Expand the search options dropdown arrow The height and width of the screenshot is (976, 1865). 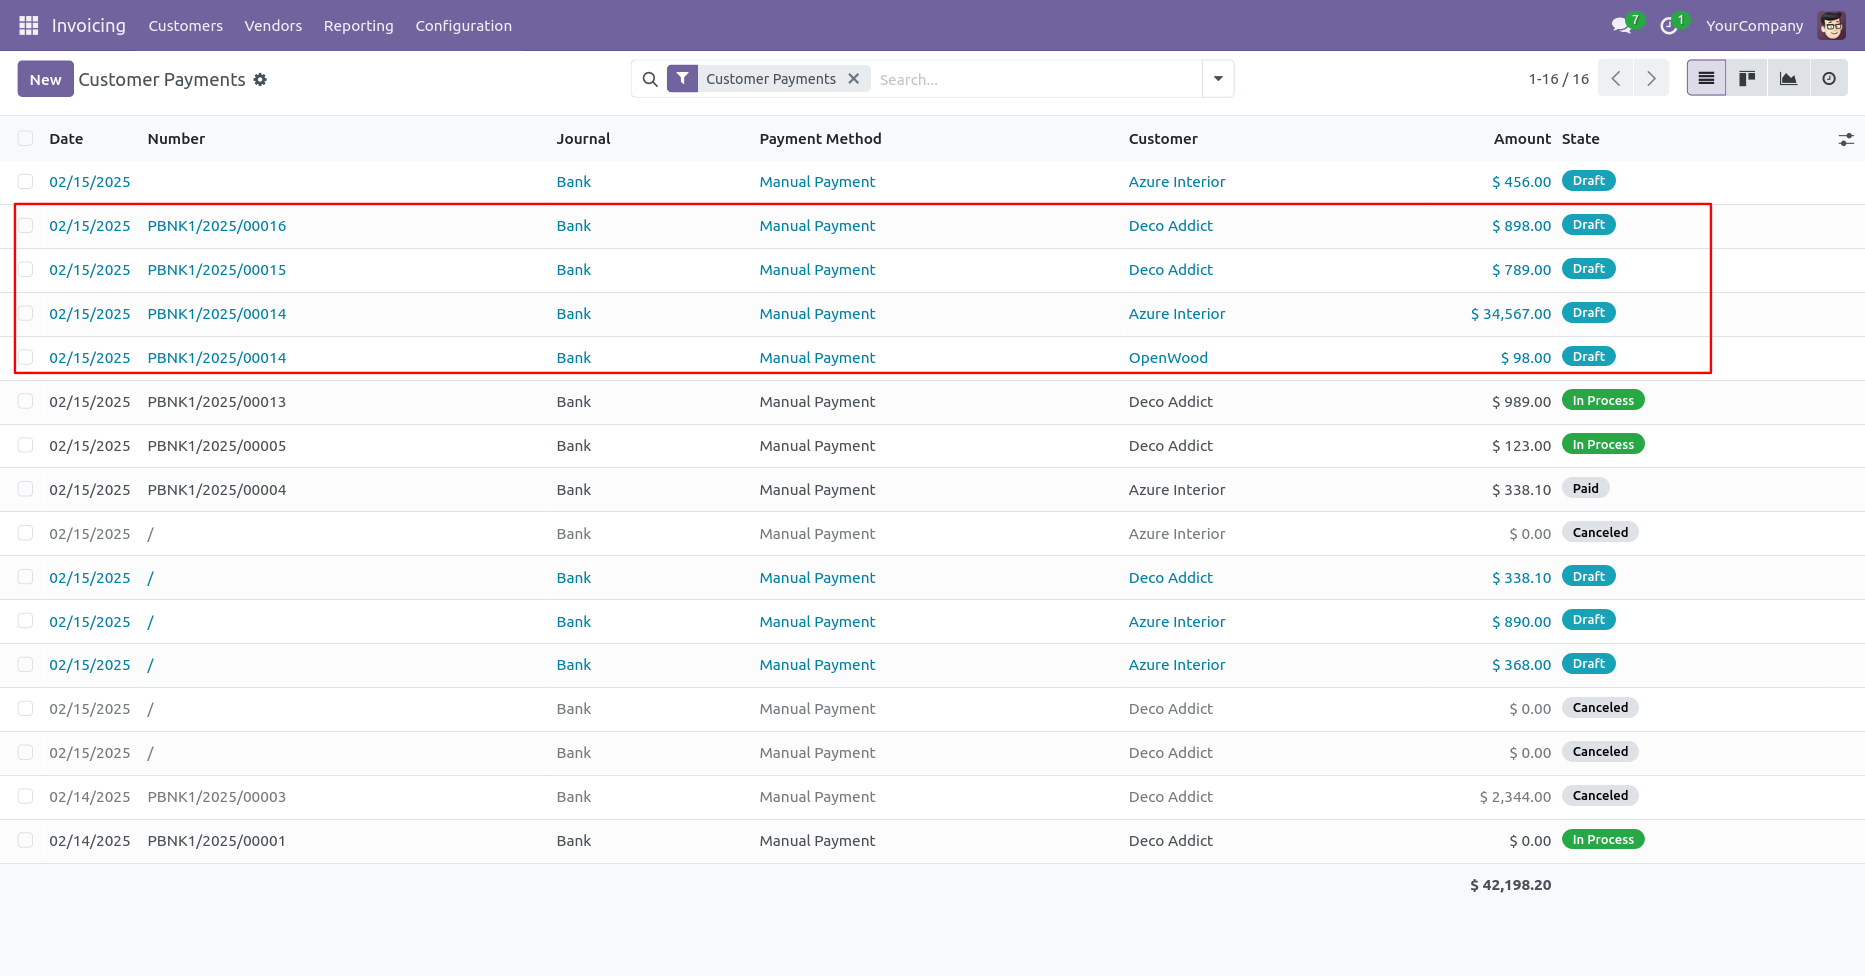click(x=1218, y=79)
